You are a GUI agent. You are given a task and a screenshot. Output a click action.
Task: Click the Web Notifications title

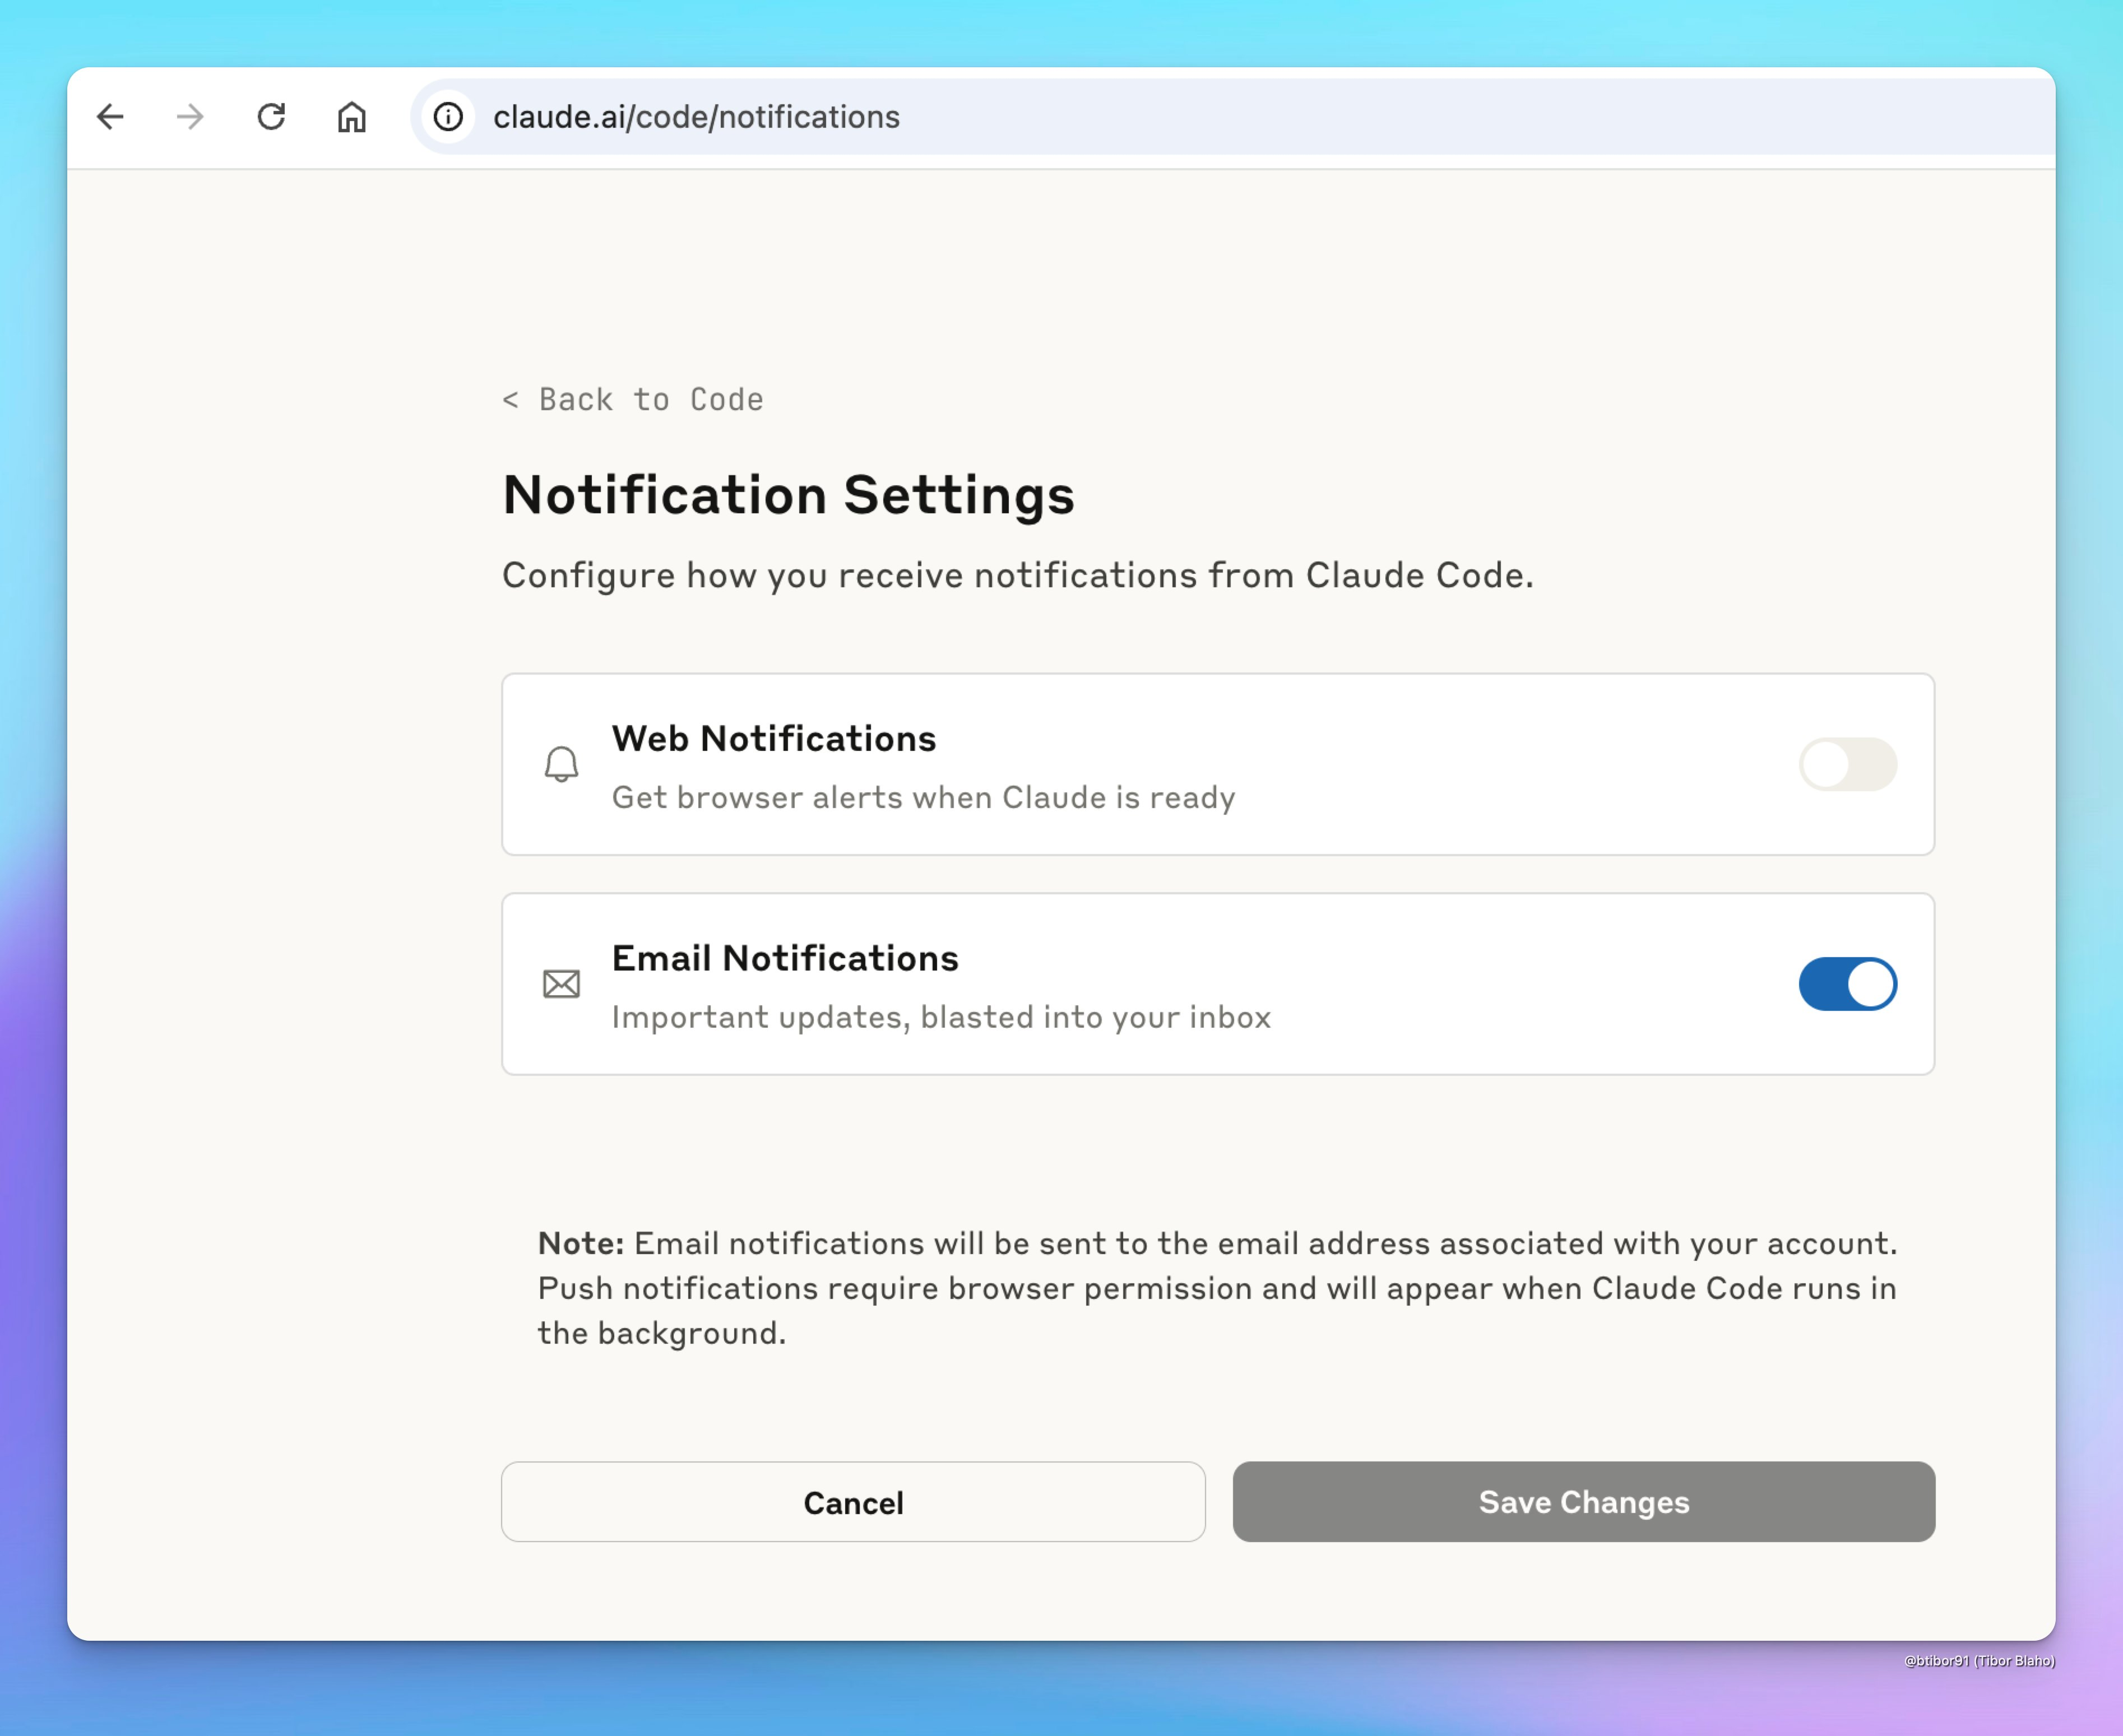pyautogui.click(x=773, y=739)
